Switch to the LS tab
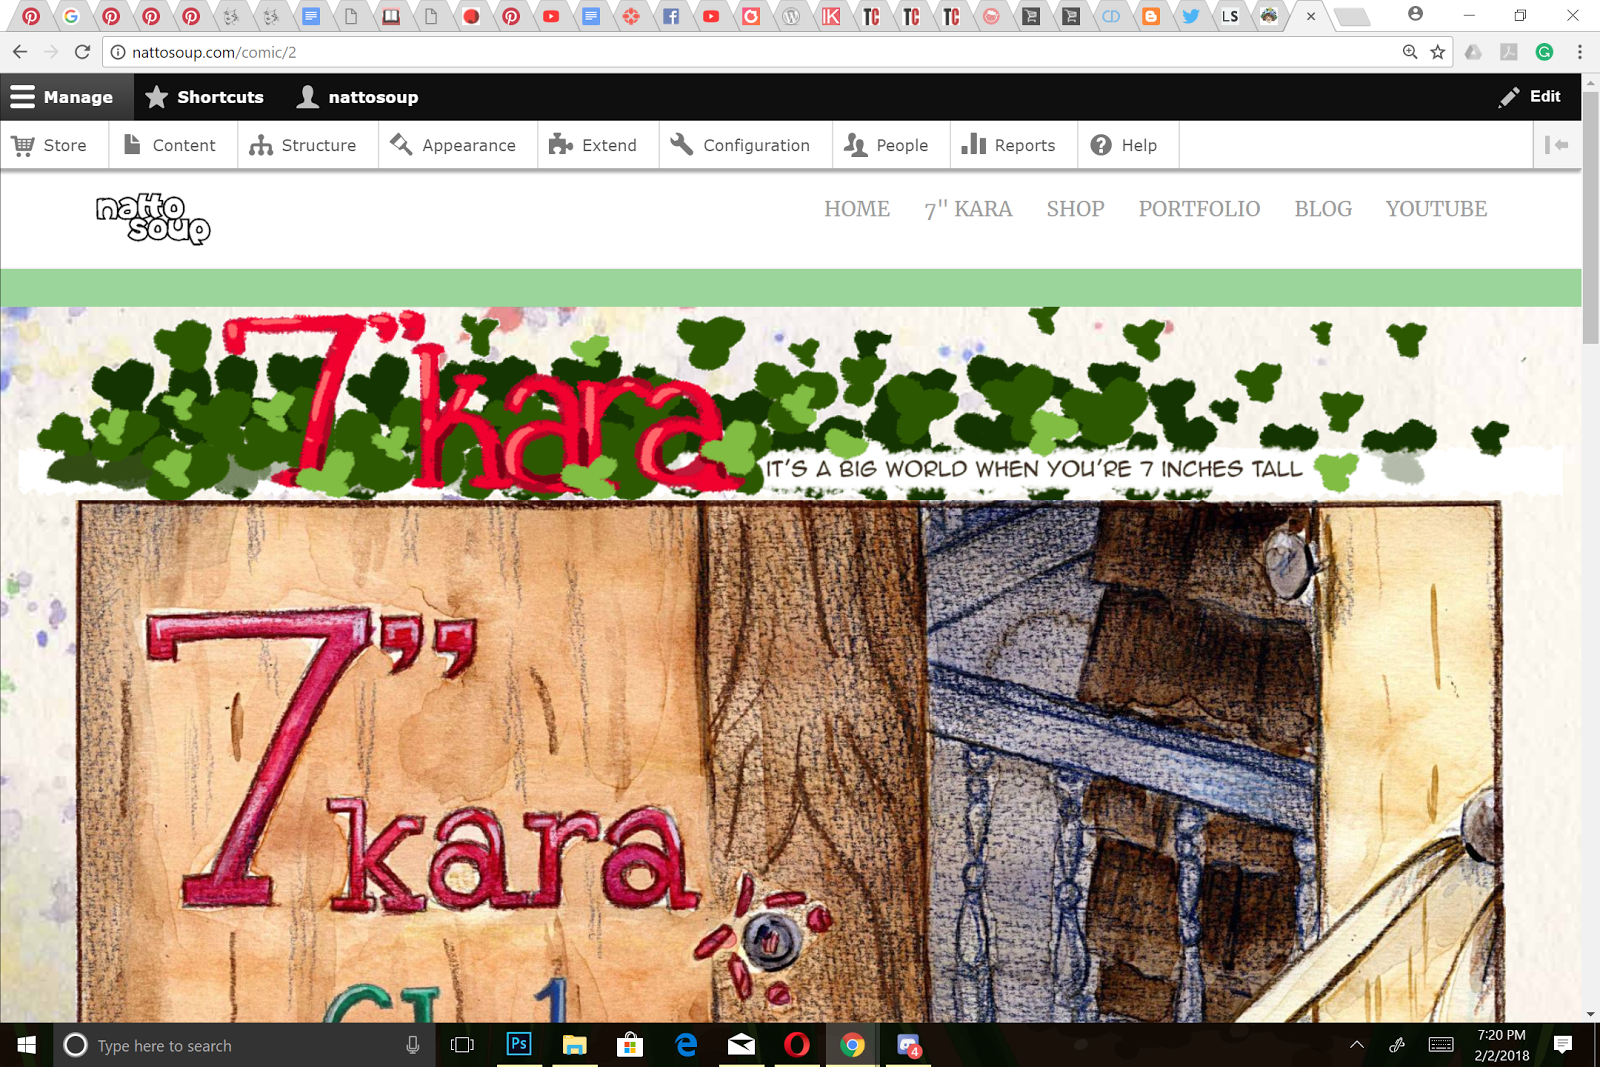The image size is (1600, 1067). click(1231, 16)
